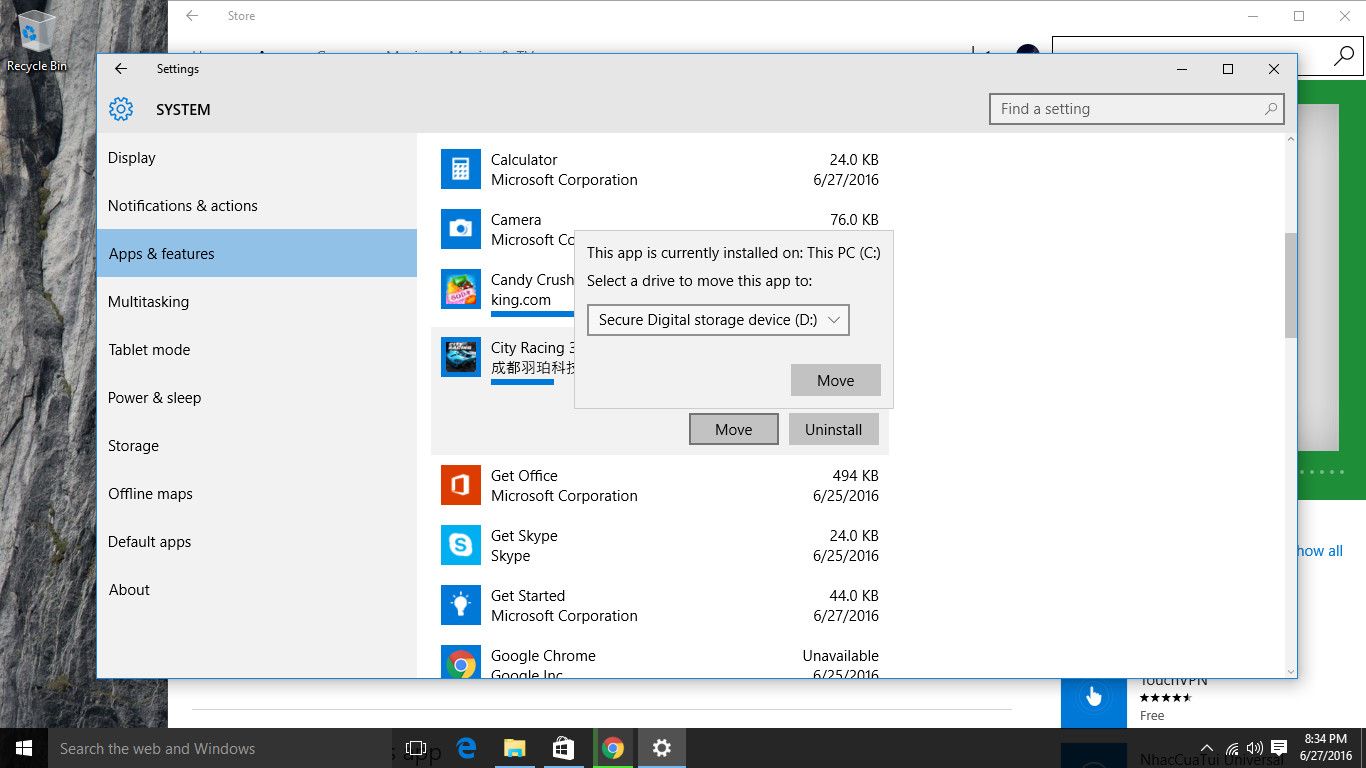The image size is (1366, 768).
Task: Select the Calculator app name
Action: [x=524, y=160]
